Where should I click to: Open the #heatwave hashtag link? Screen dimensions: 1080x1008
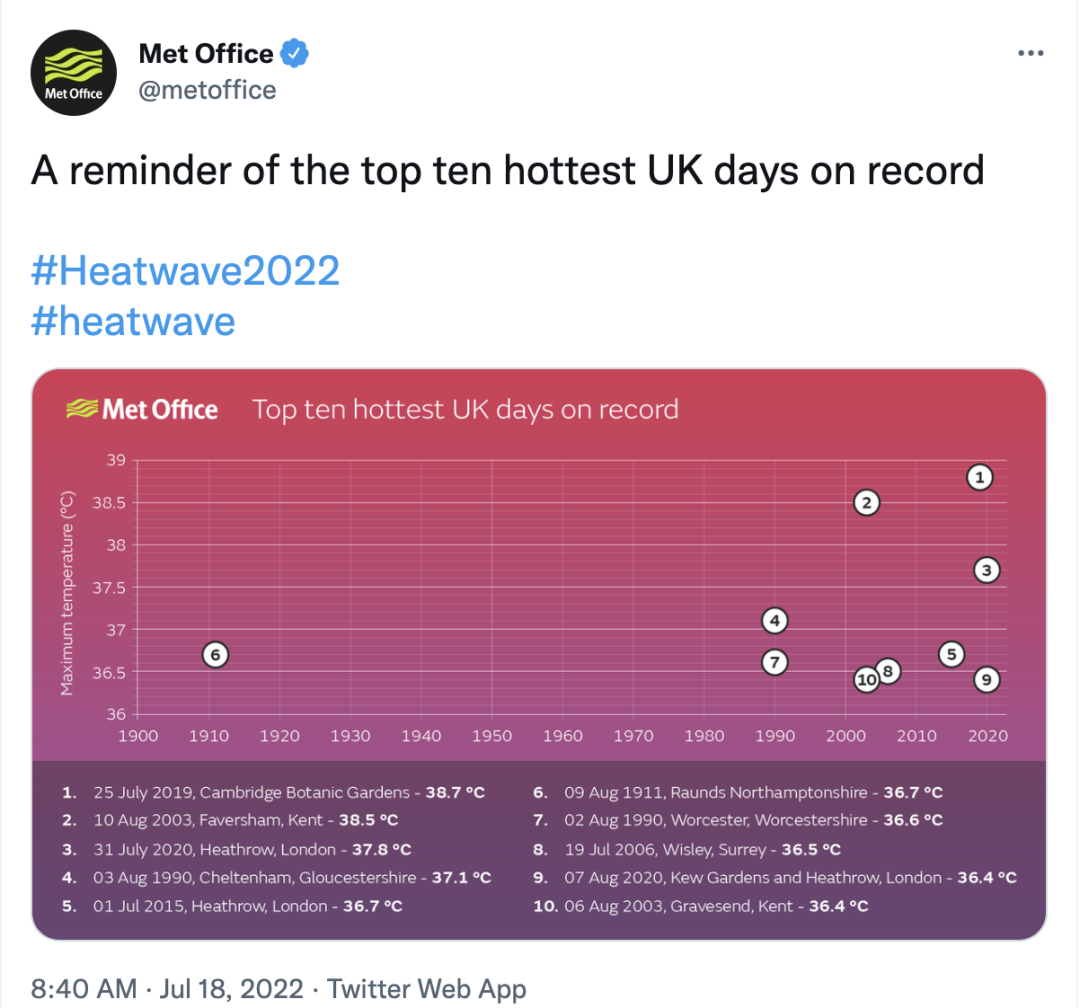[x=134, y=321]
